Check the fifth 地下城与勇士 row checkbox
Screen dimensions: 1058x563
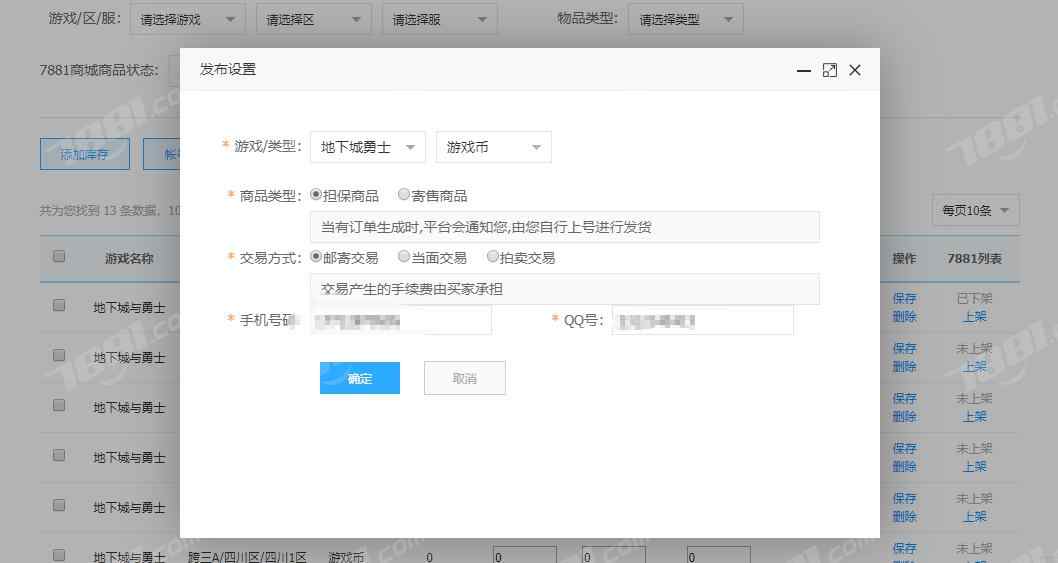(59, 505)
